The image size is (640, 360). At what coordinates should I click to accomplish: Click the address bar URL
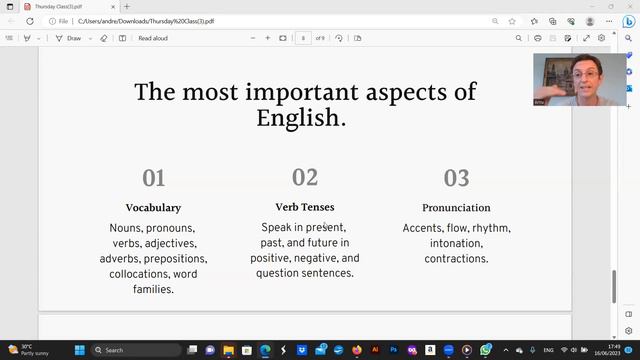[146, 21]
